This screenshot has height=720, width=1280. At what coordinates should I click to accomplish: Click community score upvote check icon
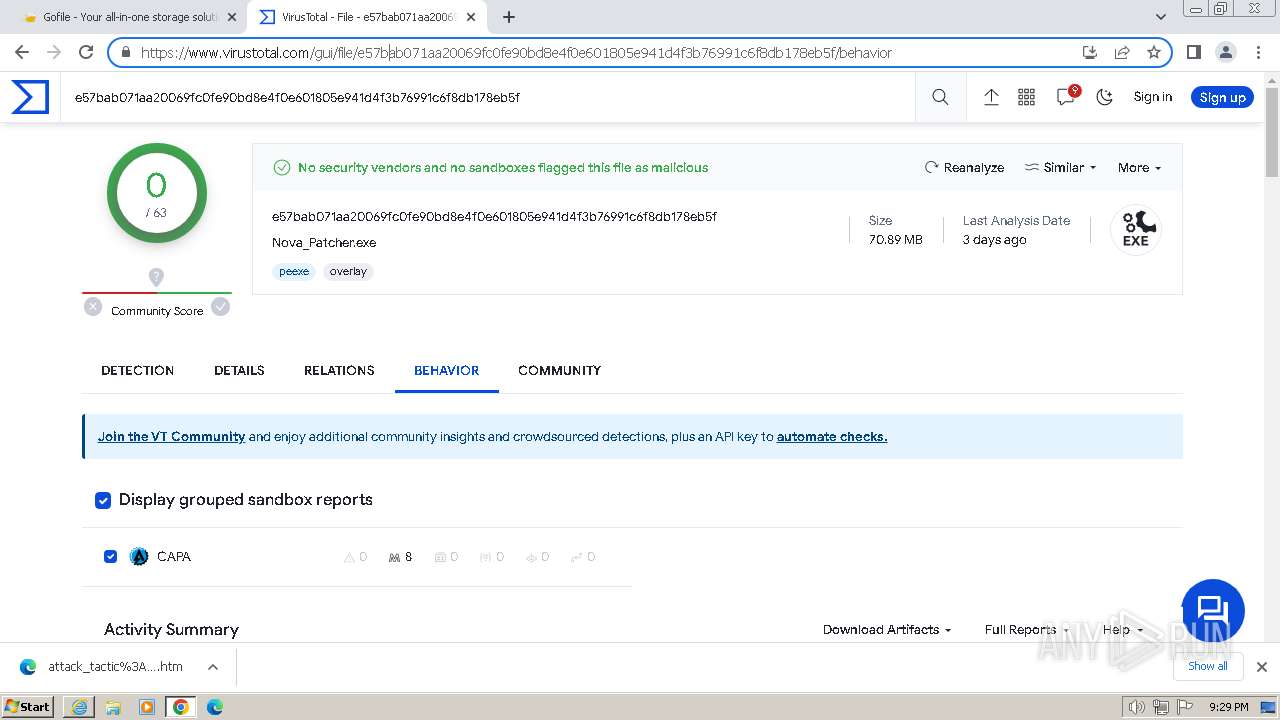pyautogui.click(x=221, y=307)
